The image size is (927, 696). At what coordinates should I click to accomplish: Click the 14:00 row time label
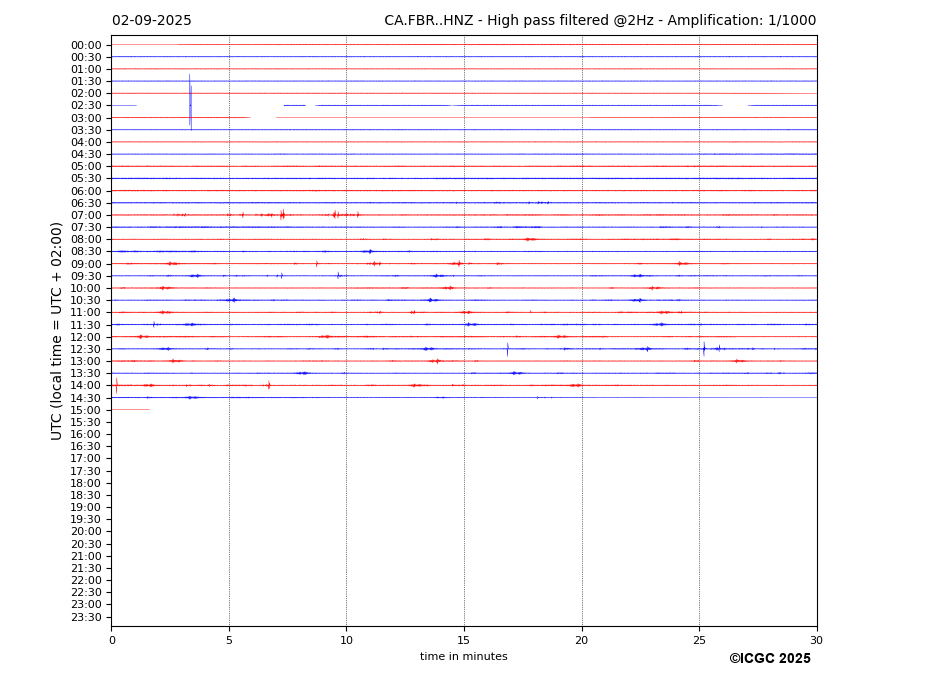tap(86, 386)
